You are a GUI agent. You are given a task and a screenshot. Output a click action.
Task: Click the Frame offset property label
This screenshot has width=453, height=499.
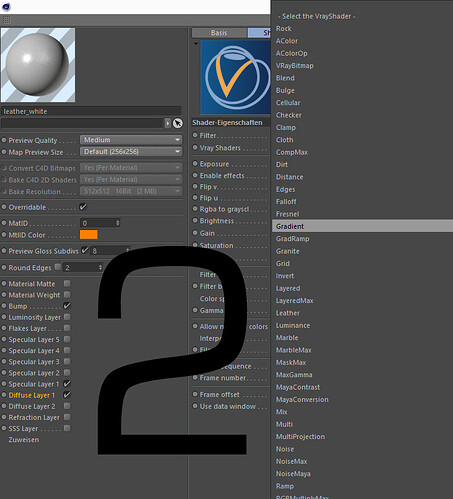point(219,395)
